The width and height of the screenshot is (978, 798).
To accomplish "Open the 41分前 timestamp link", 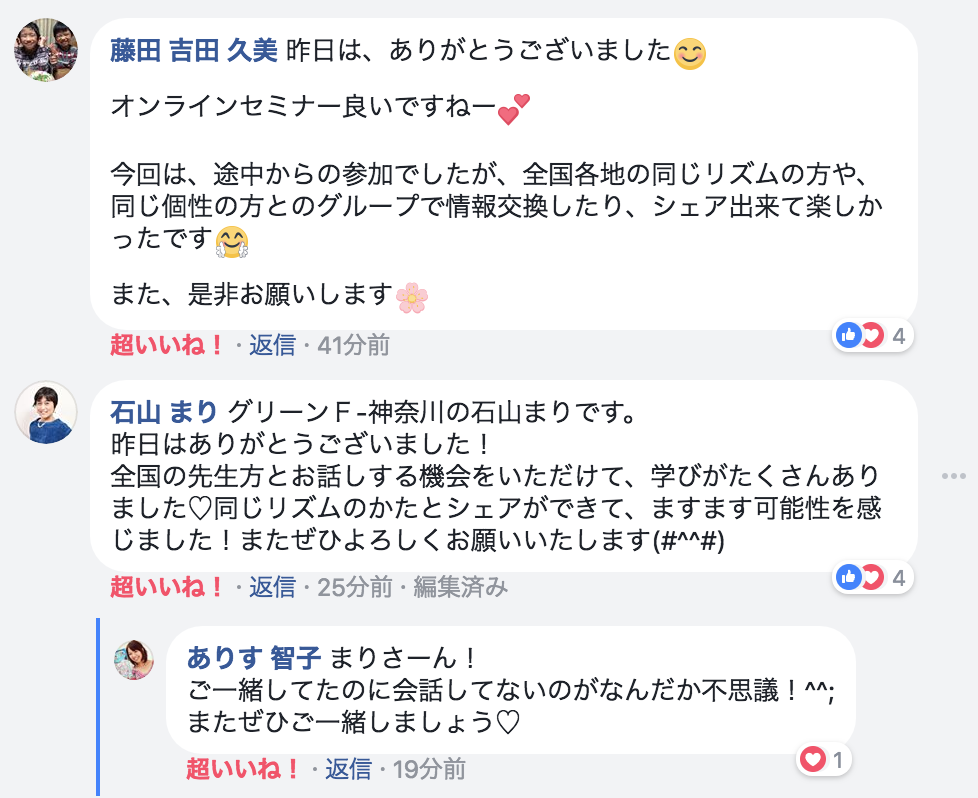I will point(353,346).
